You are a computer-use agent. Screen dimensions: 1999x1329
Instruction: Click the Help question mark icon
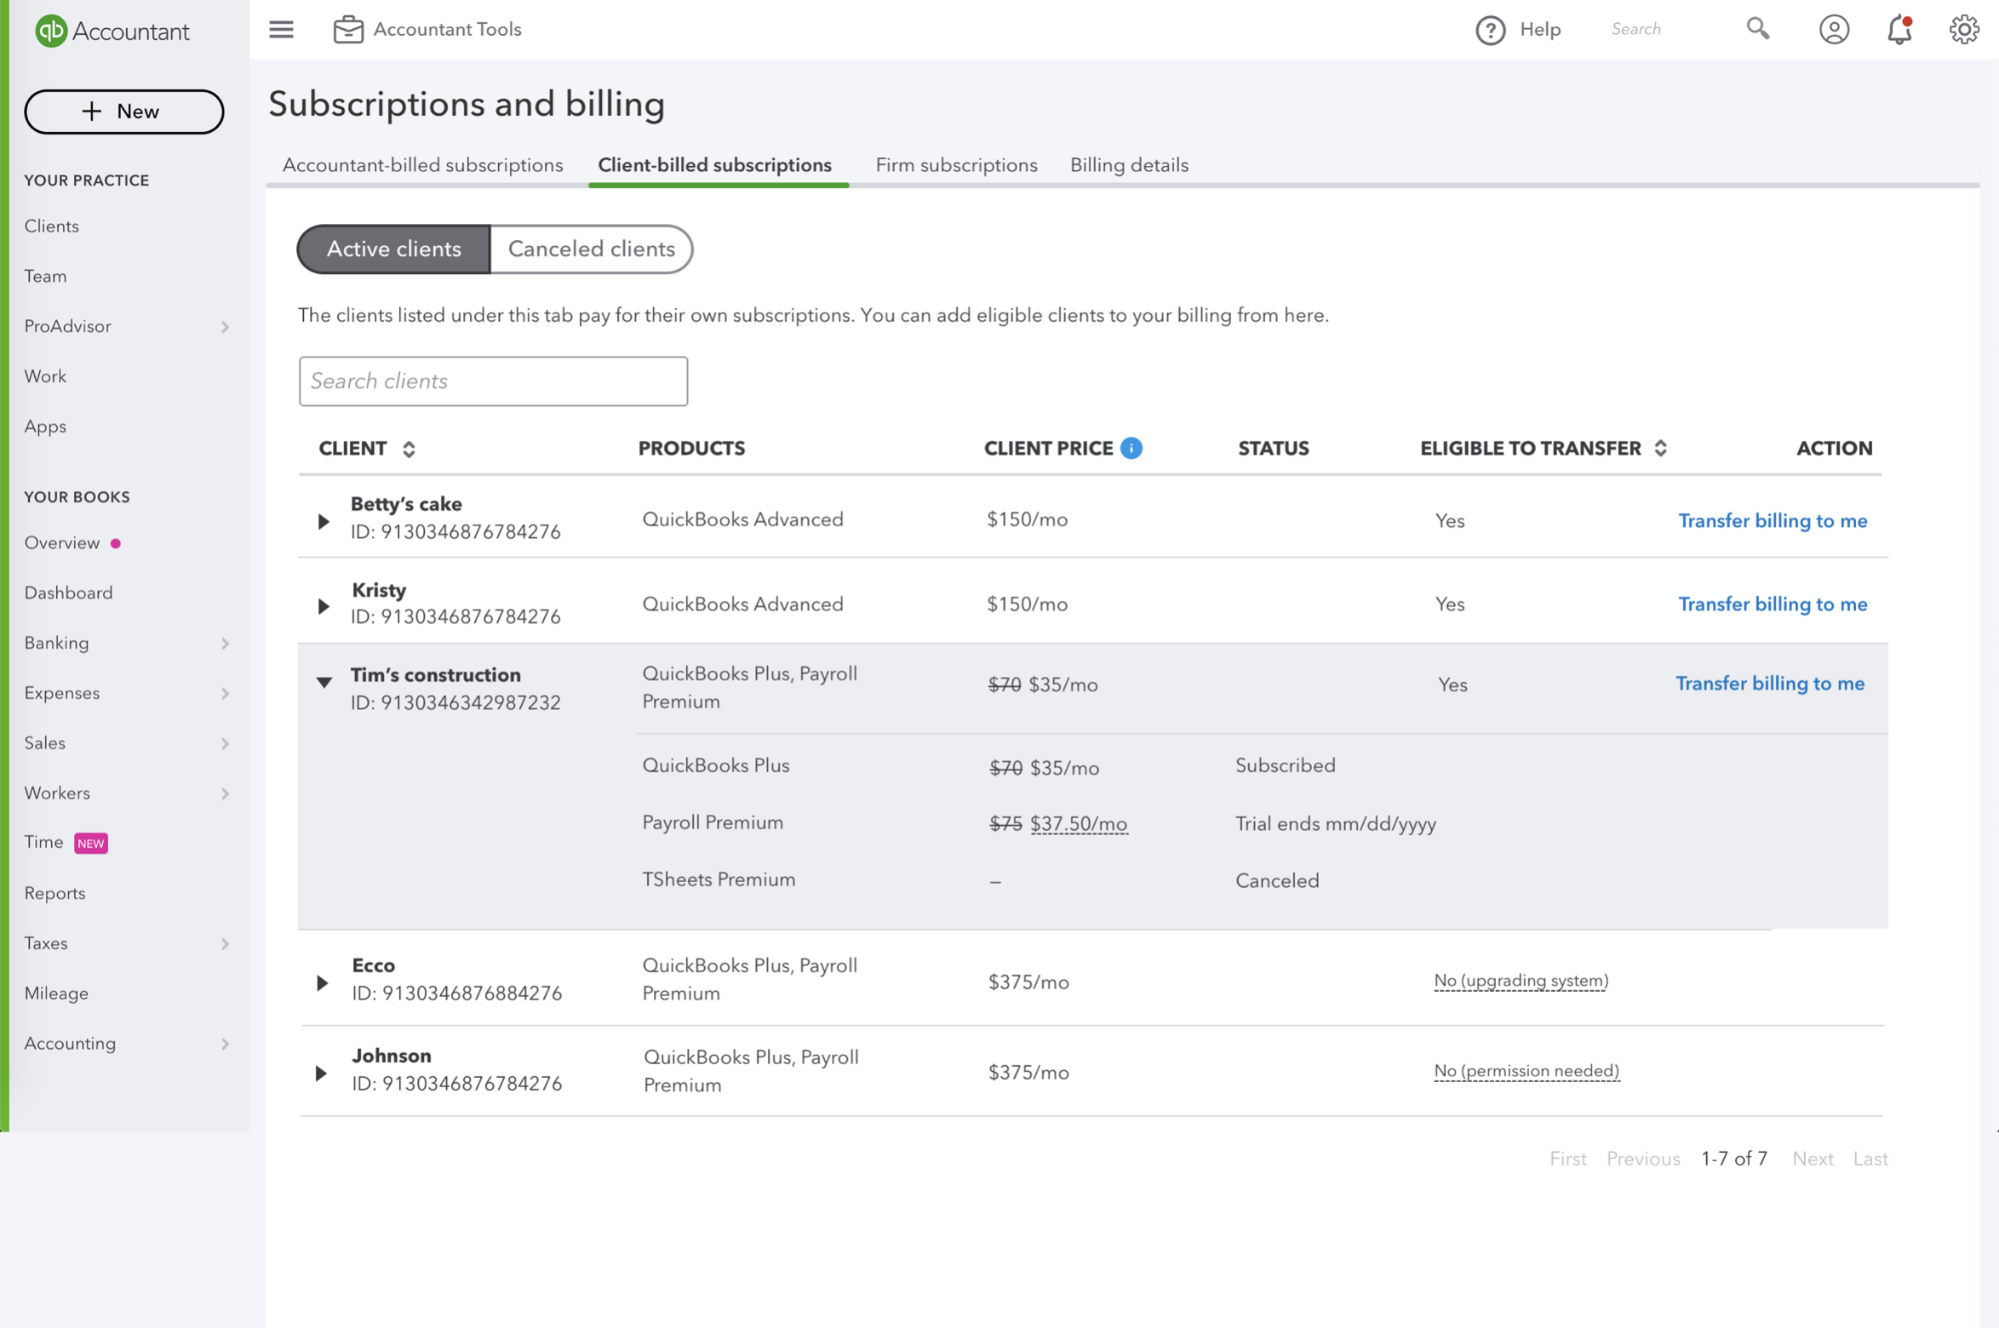tap(1490, 30)
